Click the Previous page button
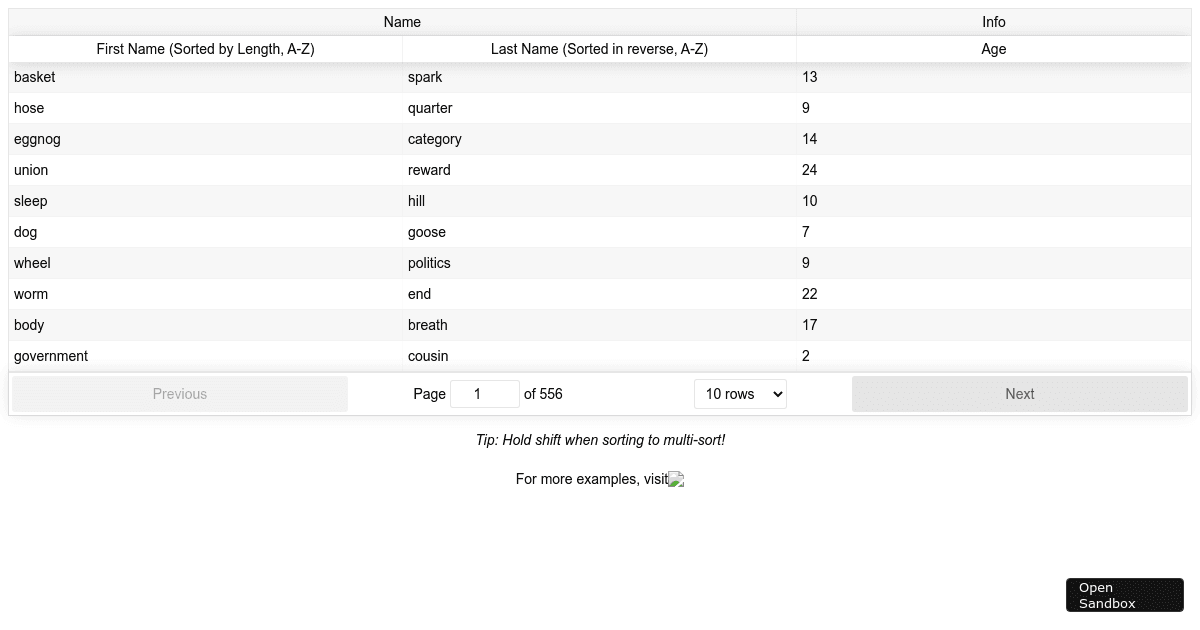1200x630 pixels. point(179,393)
